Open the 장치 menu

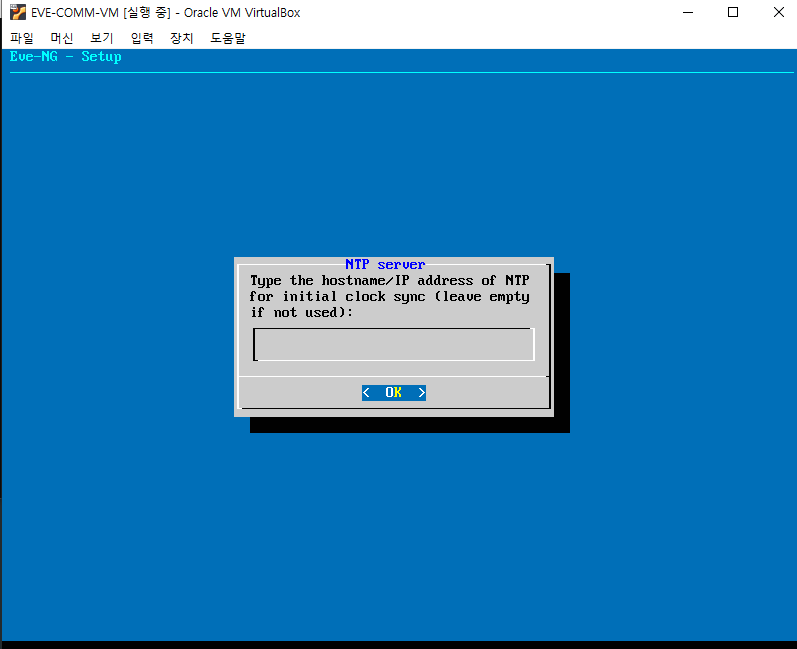click(x=181, y=38)
